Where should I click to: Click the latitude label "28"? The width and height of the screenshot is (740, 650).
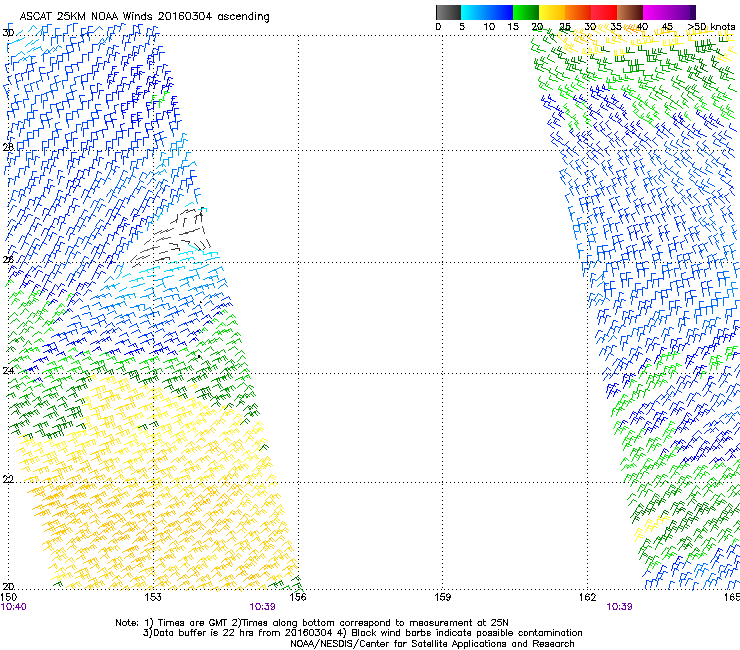[x=8, y=147]
